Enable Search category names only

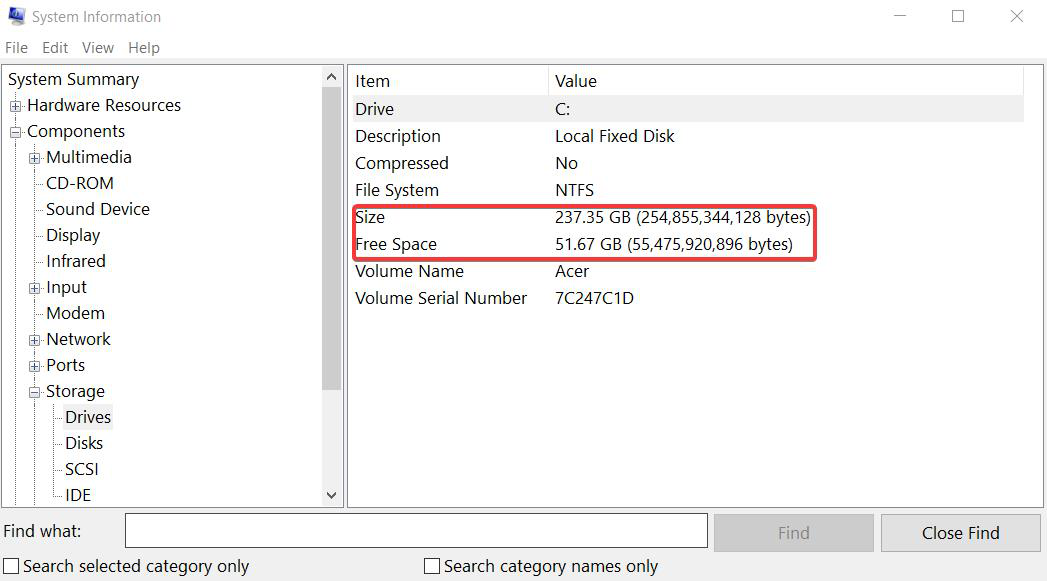(431, 566)
